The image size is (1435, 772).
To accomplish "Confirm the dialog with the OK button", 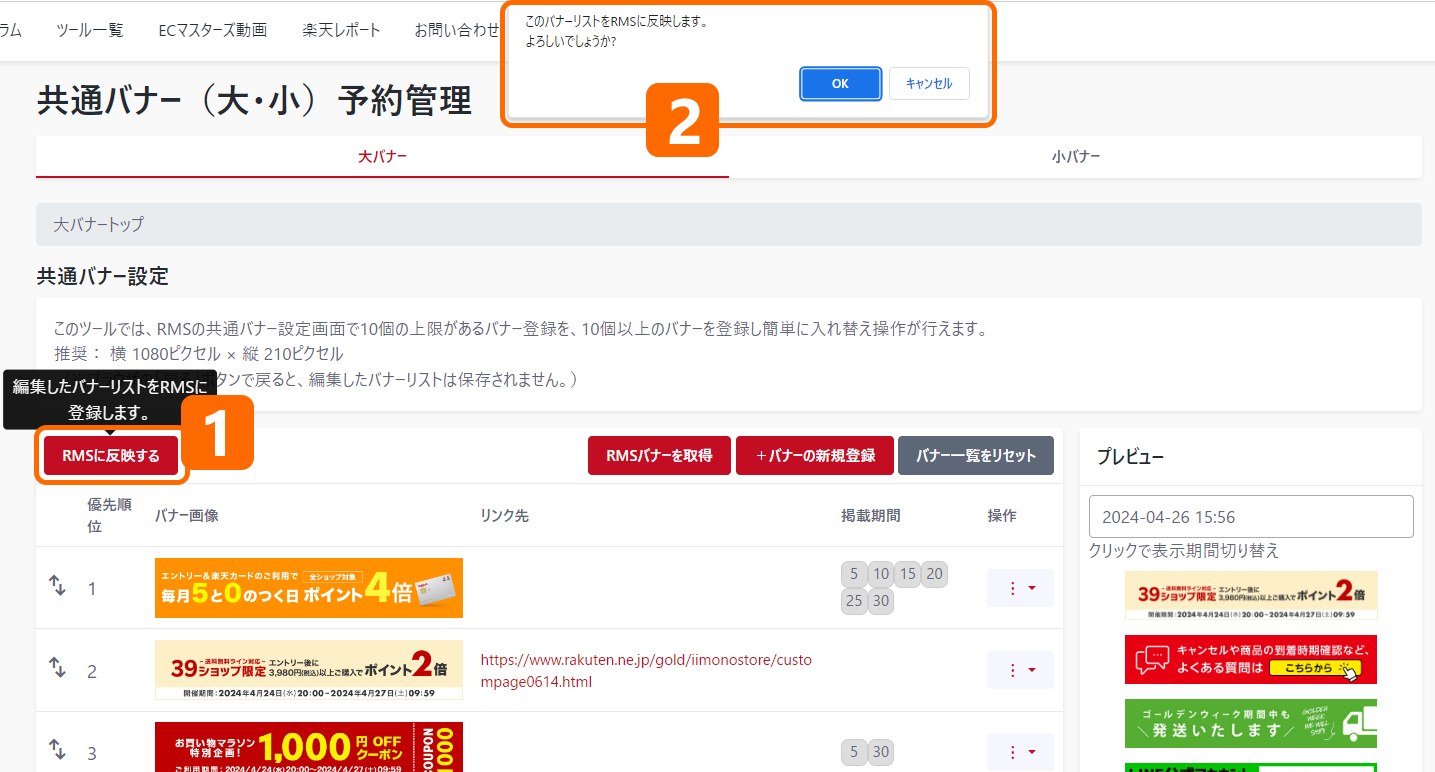I will [x=840, y=84].
